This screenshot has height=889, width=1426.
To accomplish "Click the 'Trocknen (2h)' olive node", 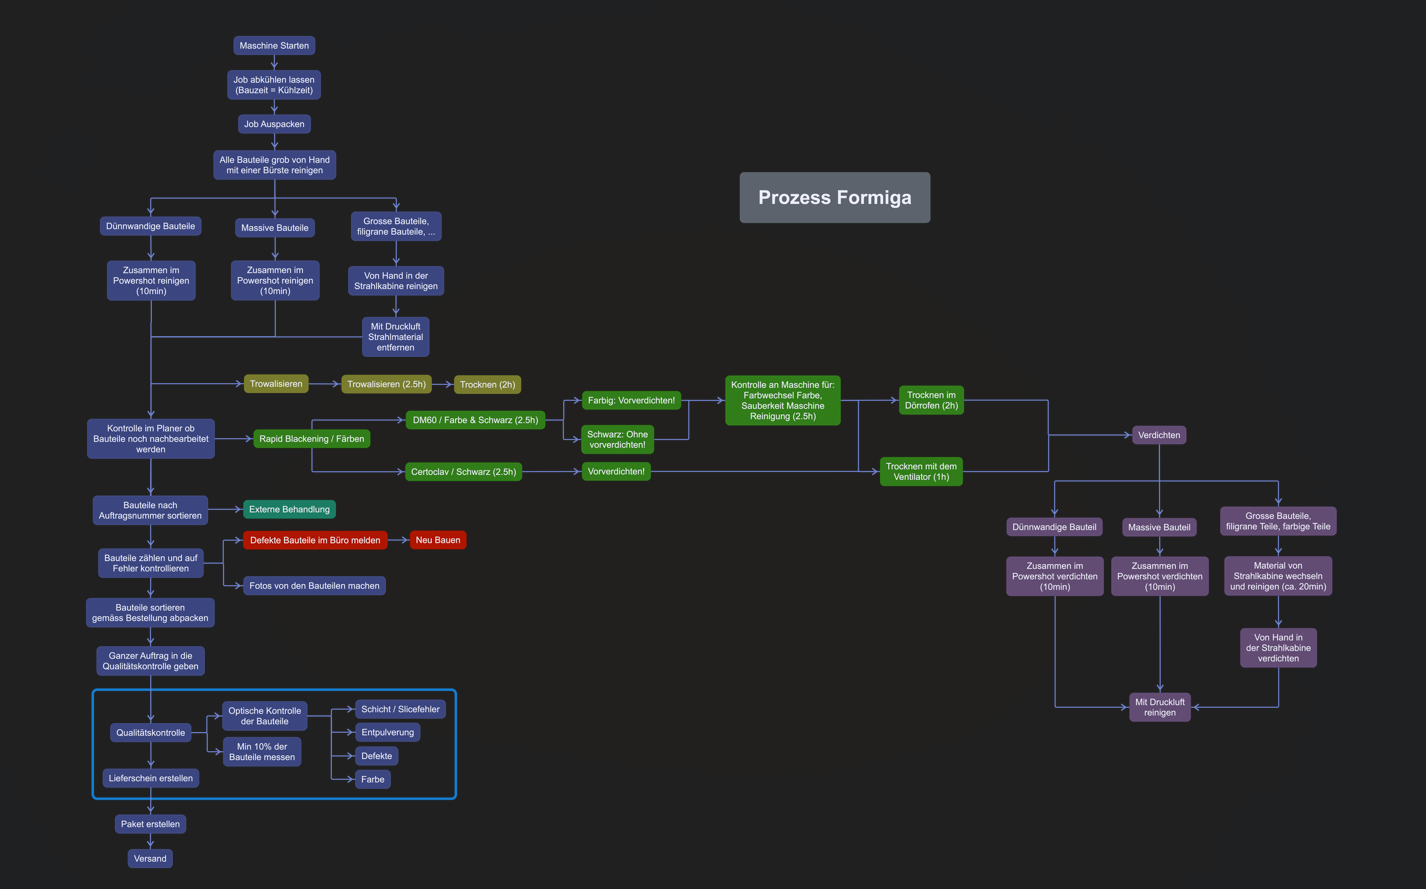I will tap(488, 384).
